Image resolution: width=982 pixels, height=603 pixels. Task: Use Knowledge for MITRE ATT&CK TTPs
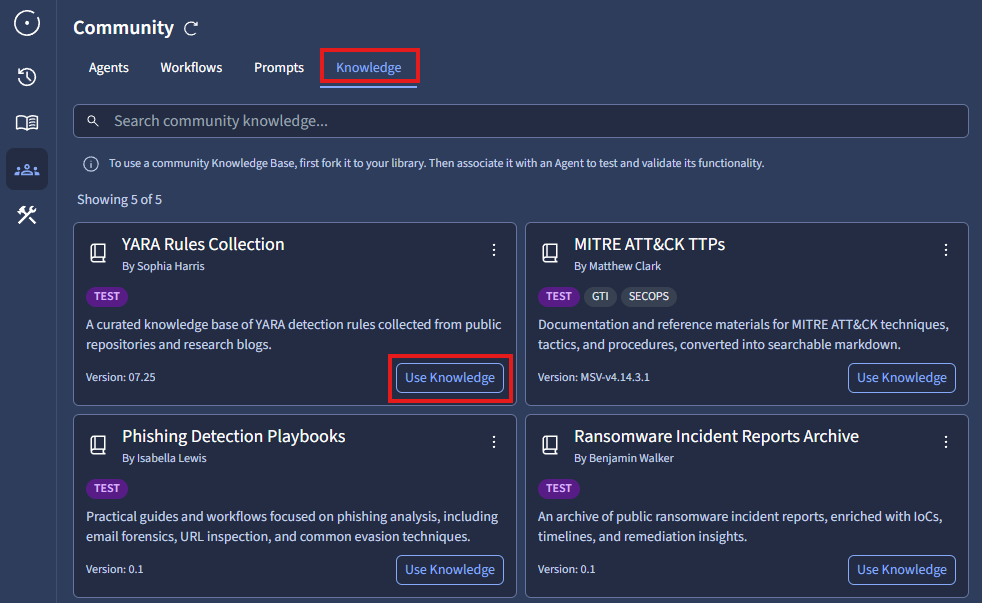point(901,378)
